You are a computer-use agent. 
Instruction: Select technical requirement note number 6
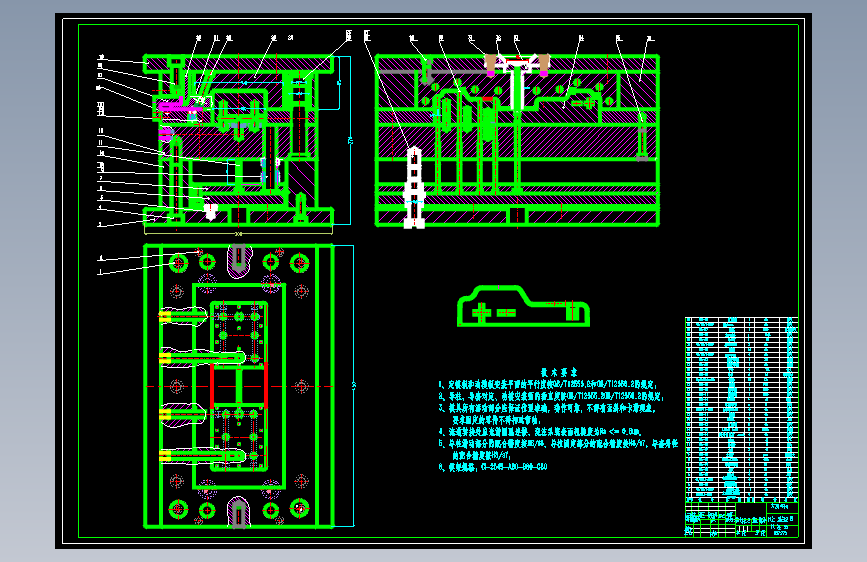pos(493,467)
